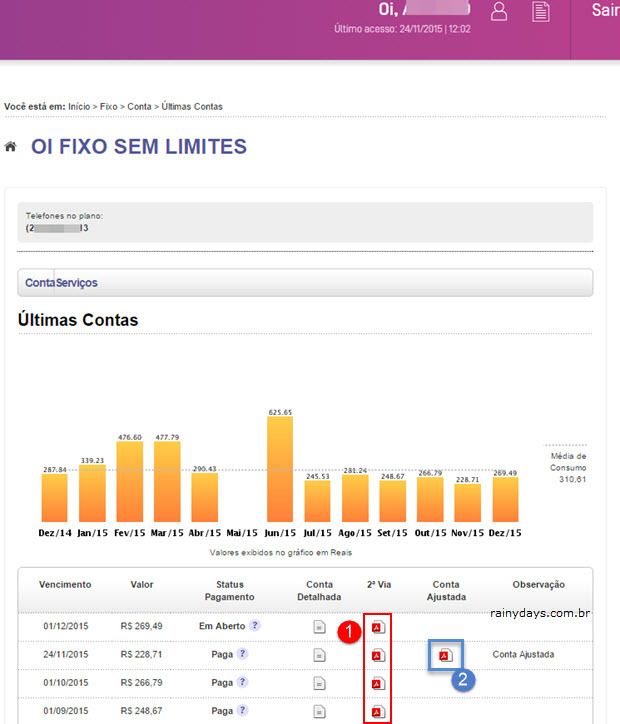This screenshot has height=724, width=620.
Task: Go to Início in the breadcrumb
Action: (x=79, y=107)
